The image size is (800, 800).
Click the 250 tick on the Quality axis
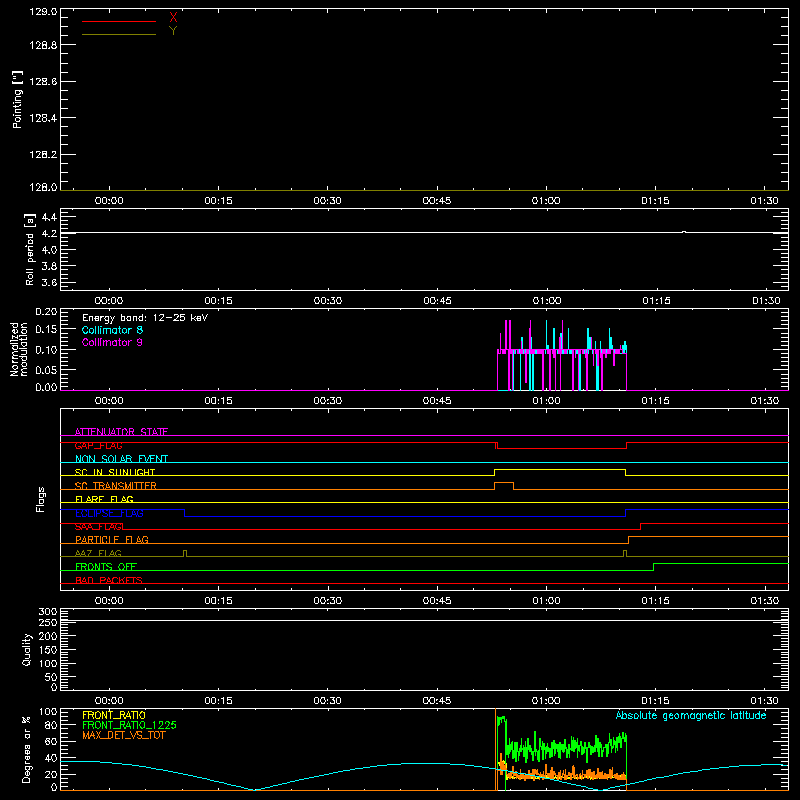[x=47, y=622]
